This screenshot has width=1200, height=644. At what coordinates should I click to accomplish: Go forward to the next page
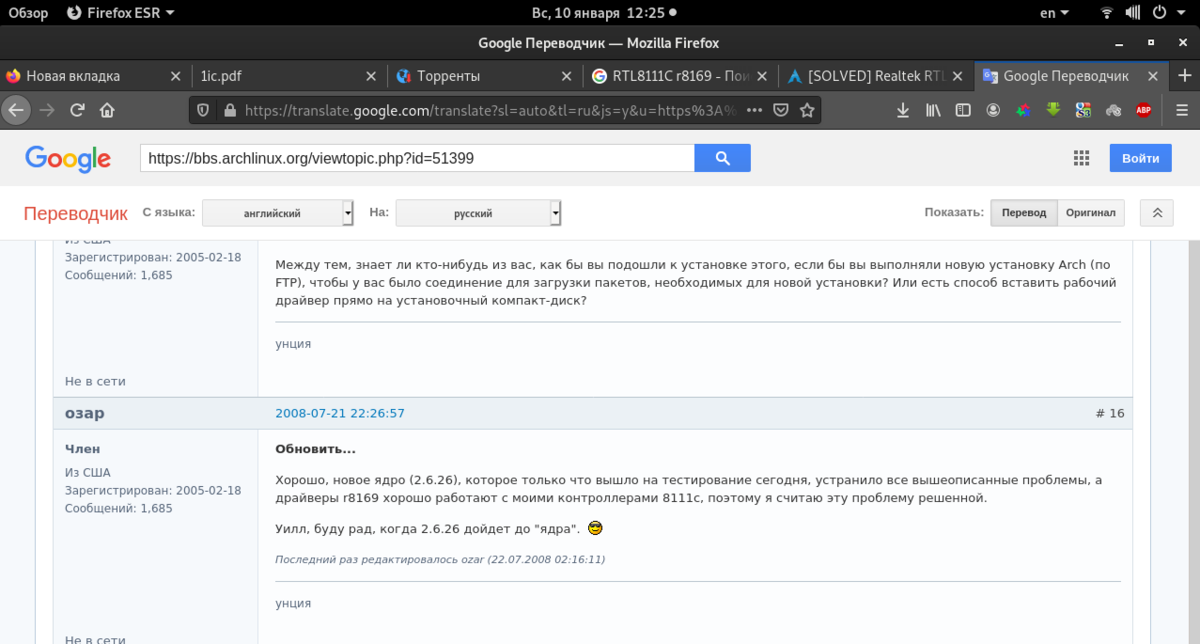pos(47,110)
